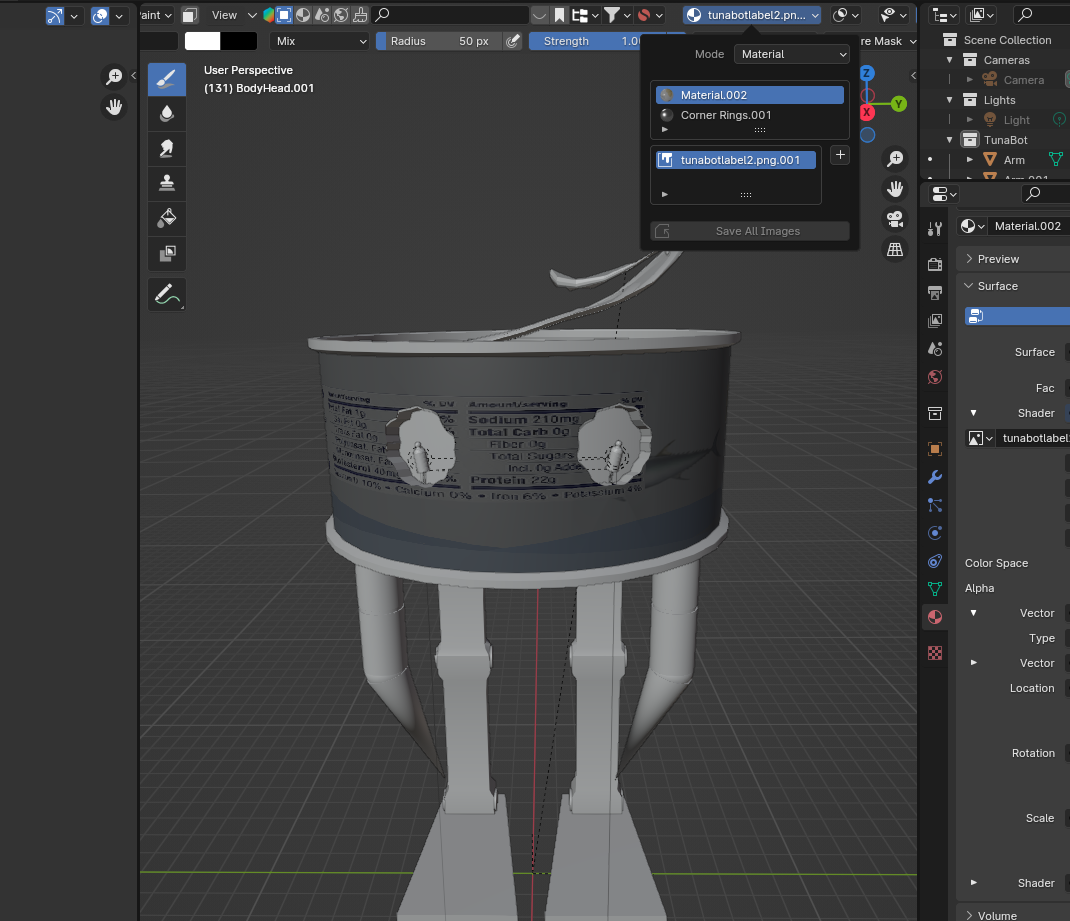Expand the Preview panel
Image resolution: width=1070 pixels, height=921 pixels.
tap(998, 259)
